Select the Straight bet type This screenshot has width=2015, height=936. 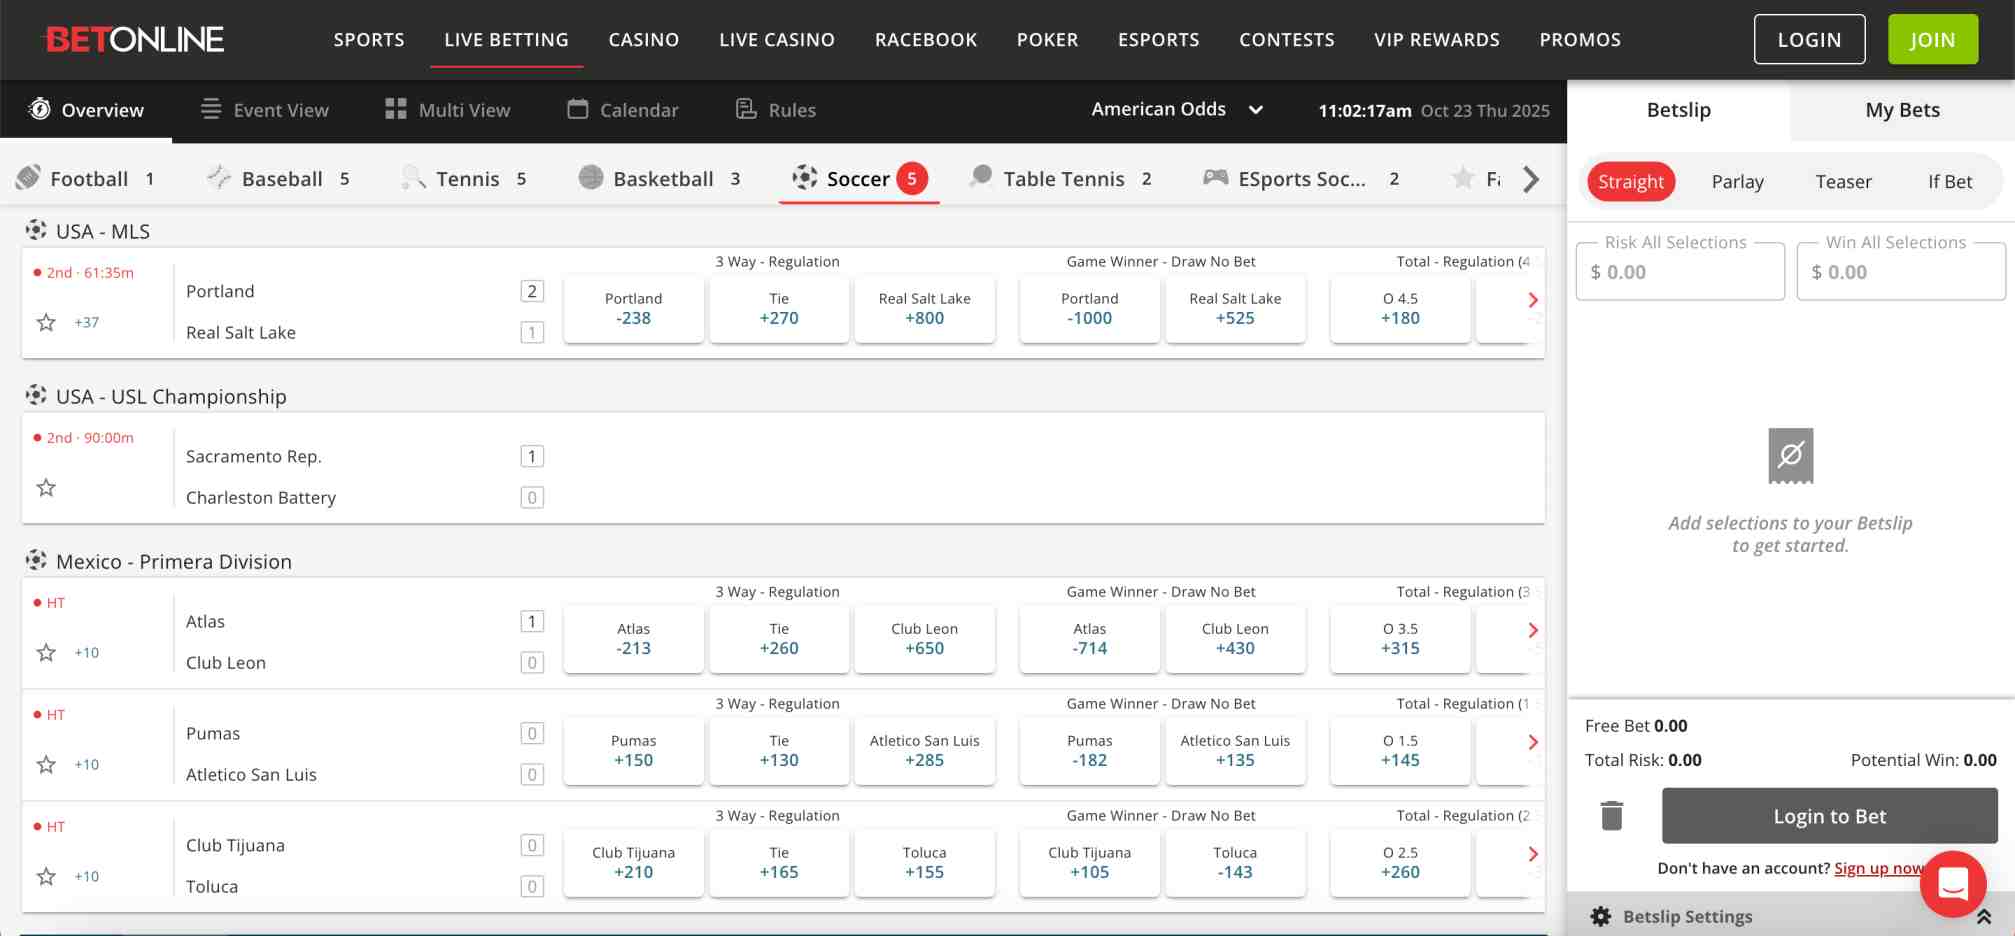(x=1631, y=181)
